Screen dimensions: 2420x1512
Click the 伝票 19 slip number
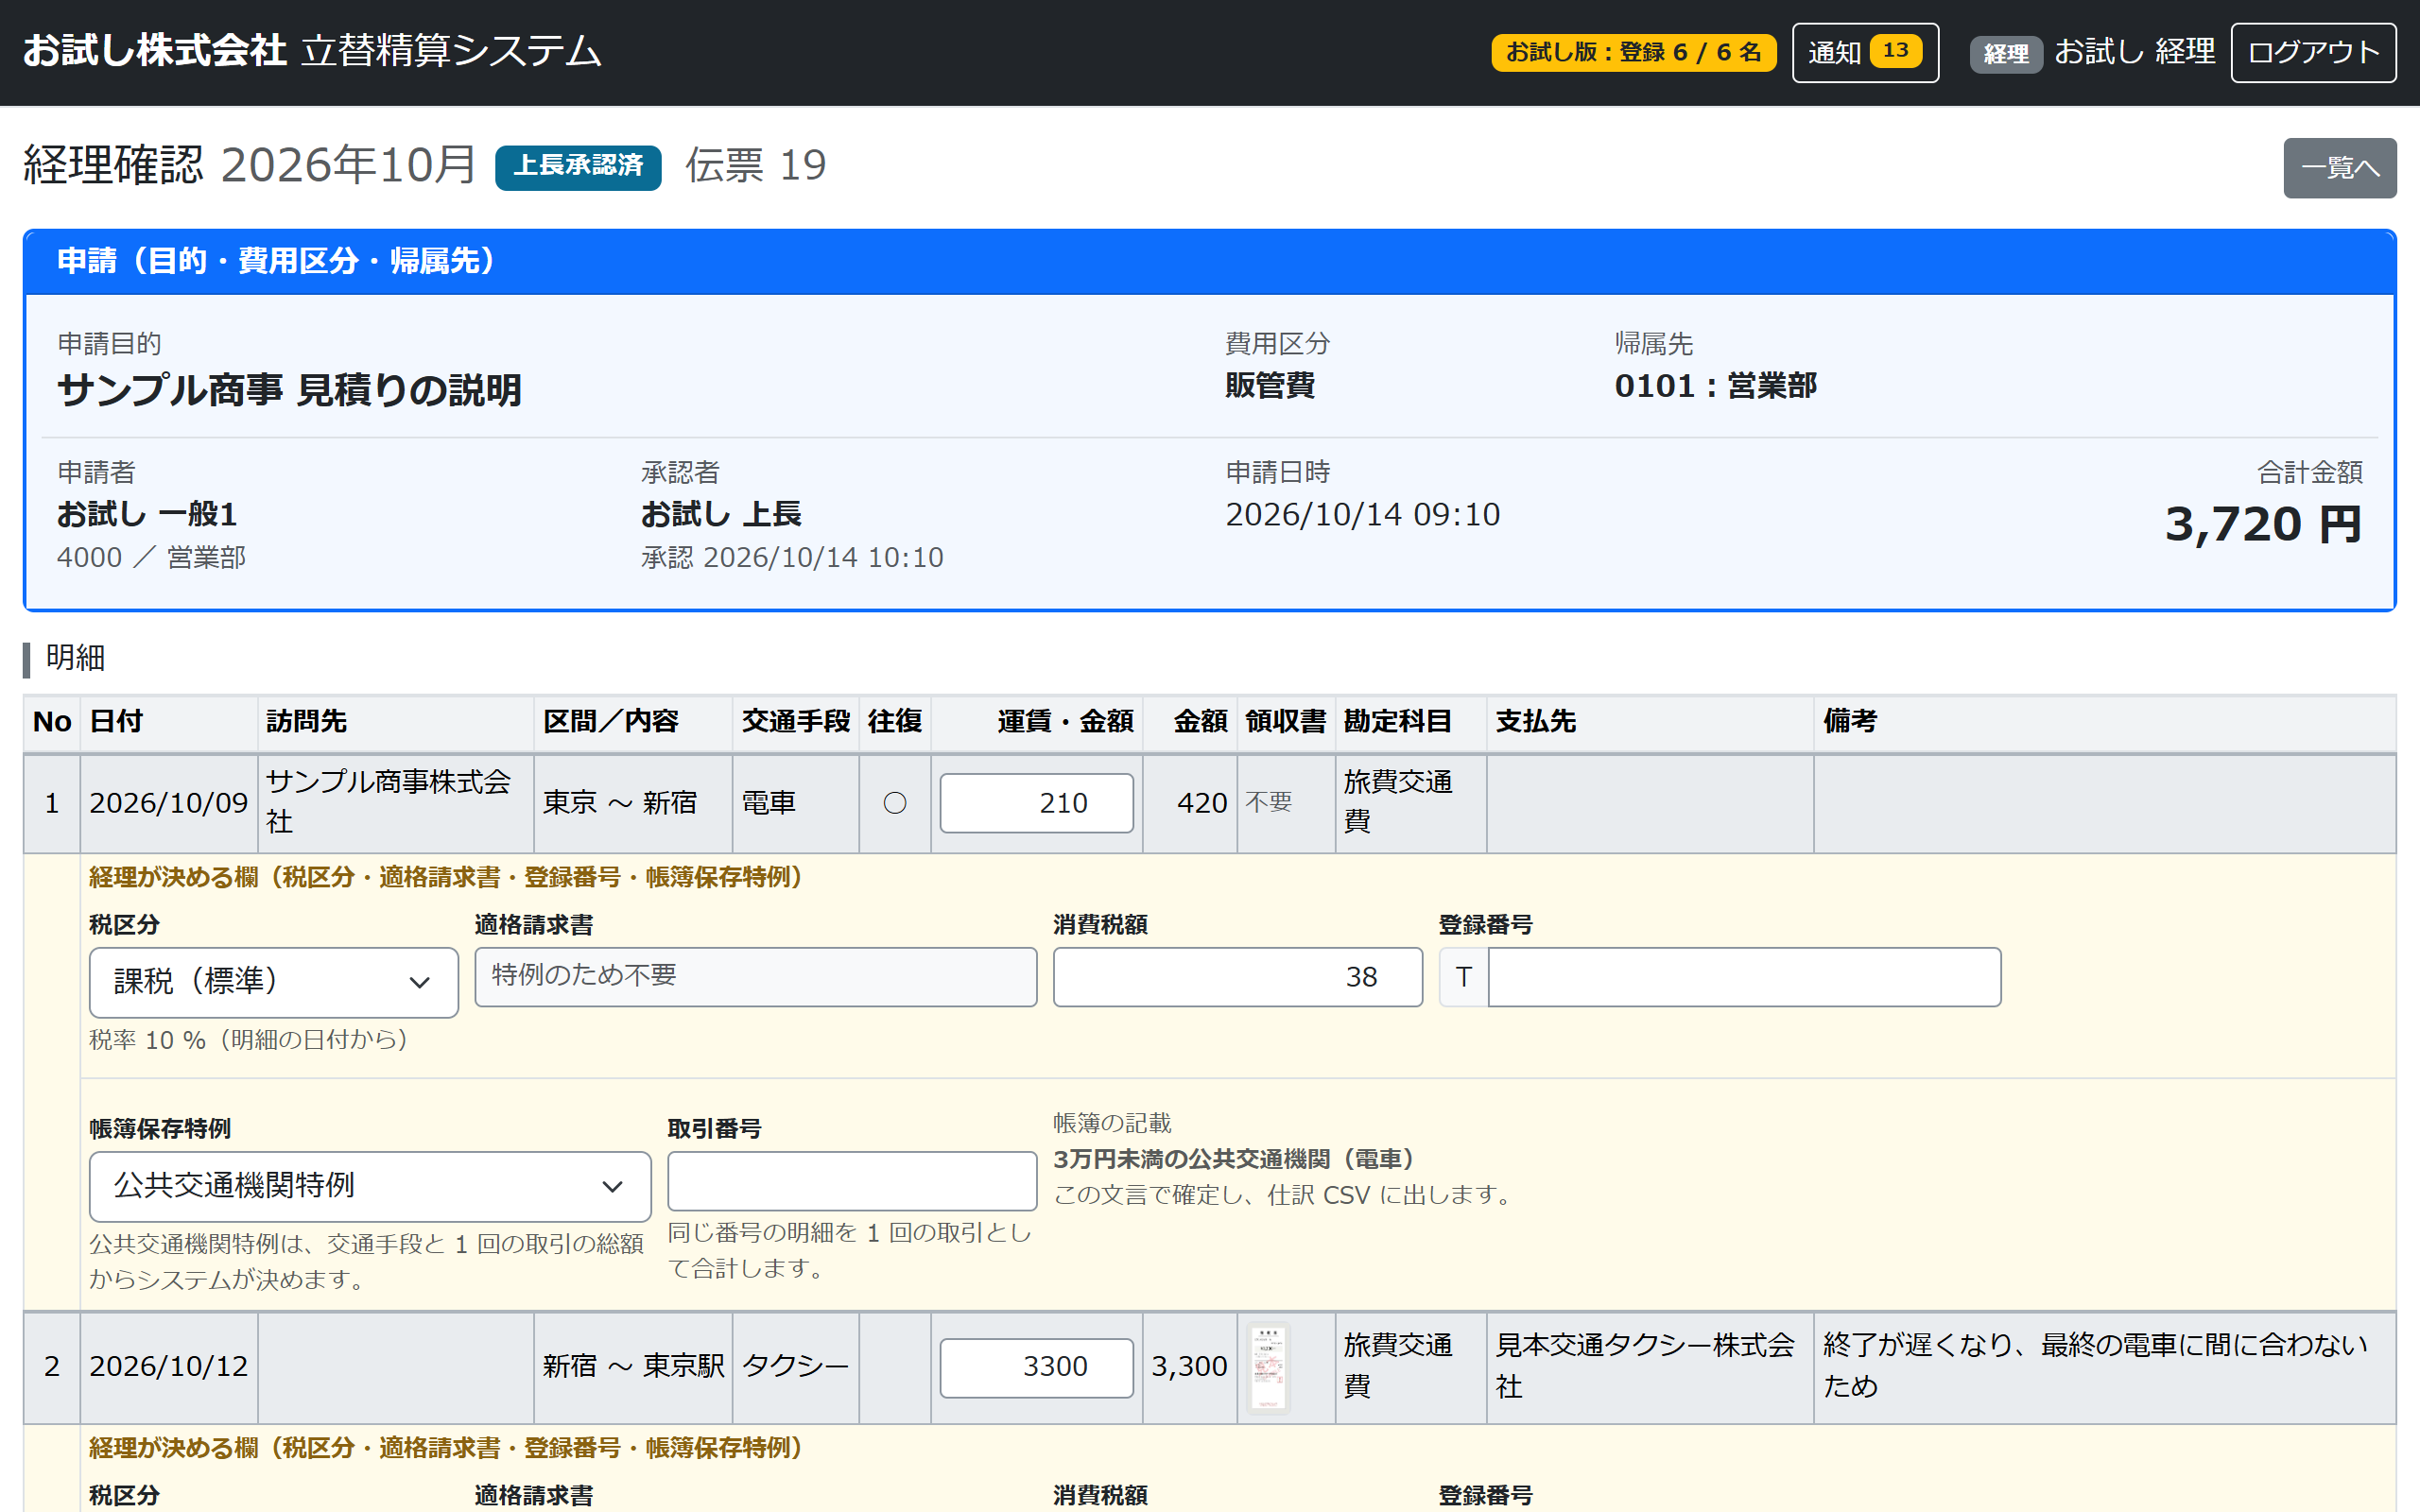pos(755,166)
